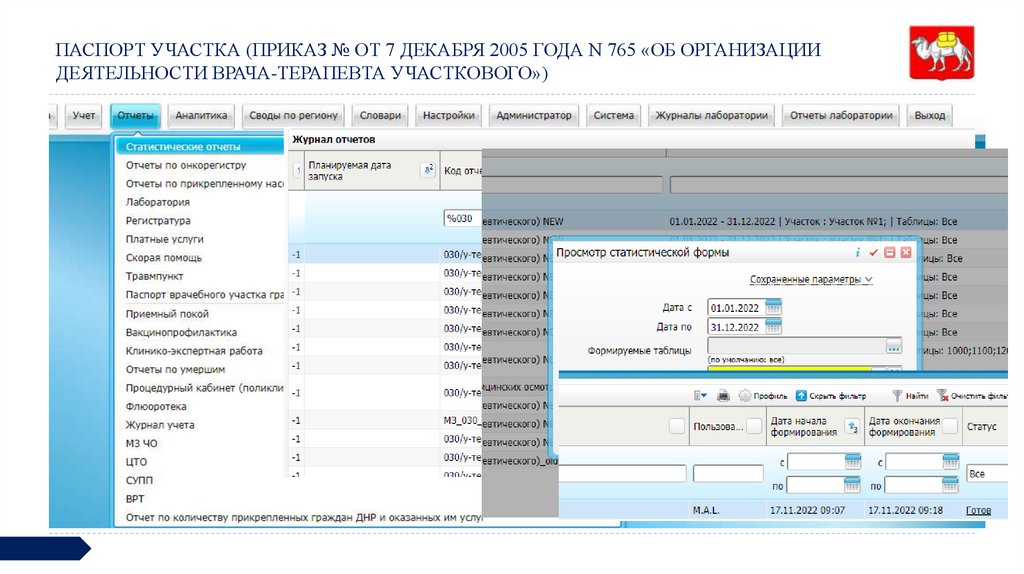The image size is (1024, 574).
Task: Open the 'Аналитика' menu tab
Action: tap(202, 116)
